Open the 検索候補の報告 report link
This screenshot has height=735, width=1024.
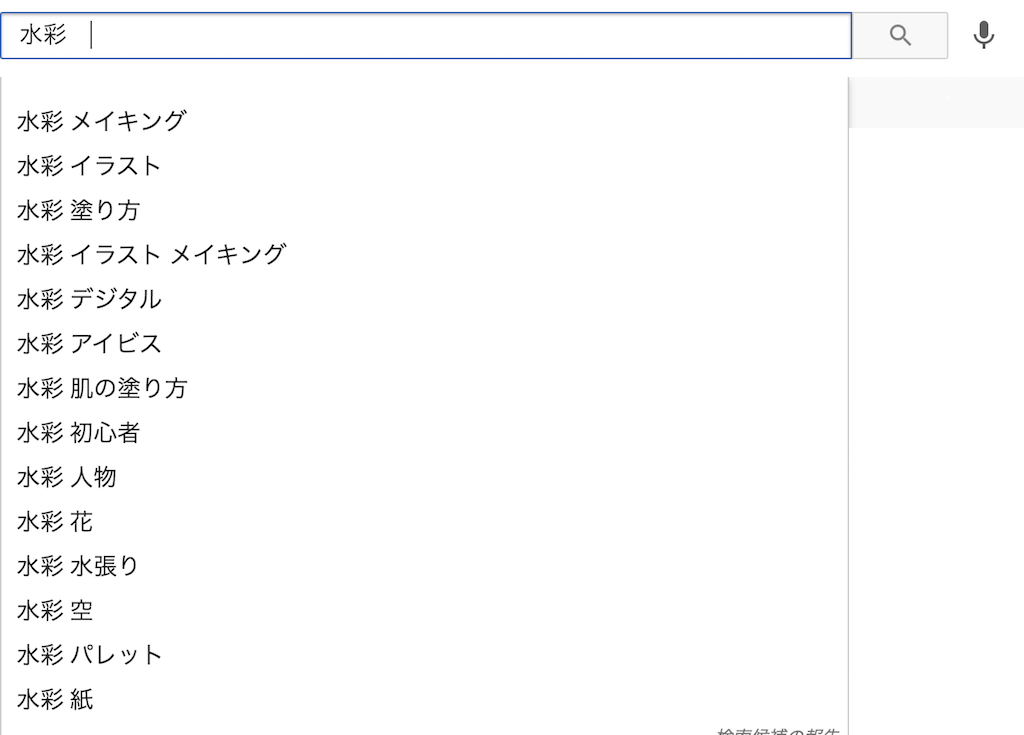[x=778, y=730]
